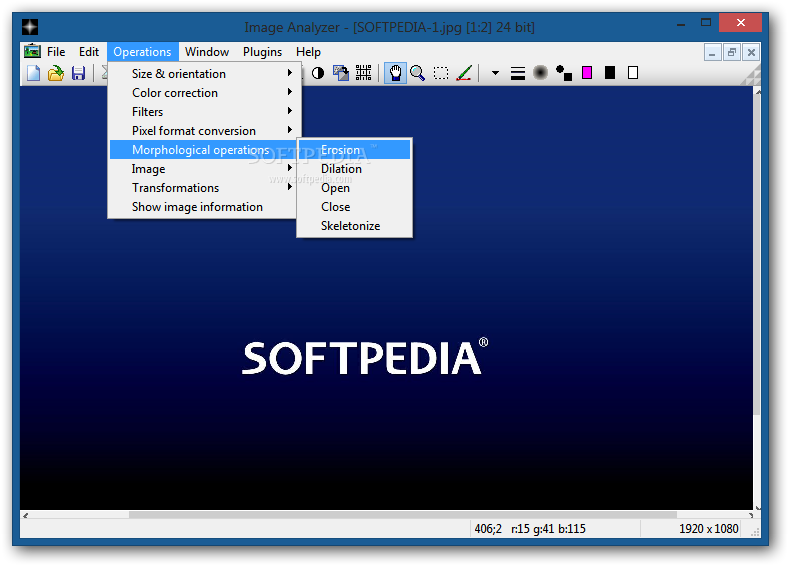Click the star icon in title bar
This screenshot has height=566, width=789.
pyautogui.click(x=30, y=27)
